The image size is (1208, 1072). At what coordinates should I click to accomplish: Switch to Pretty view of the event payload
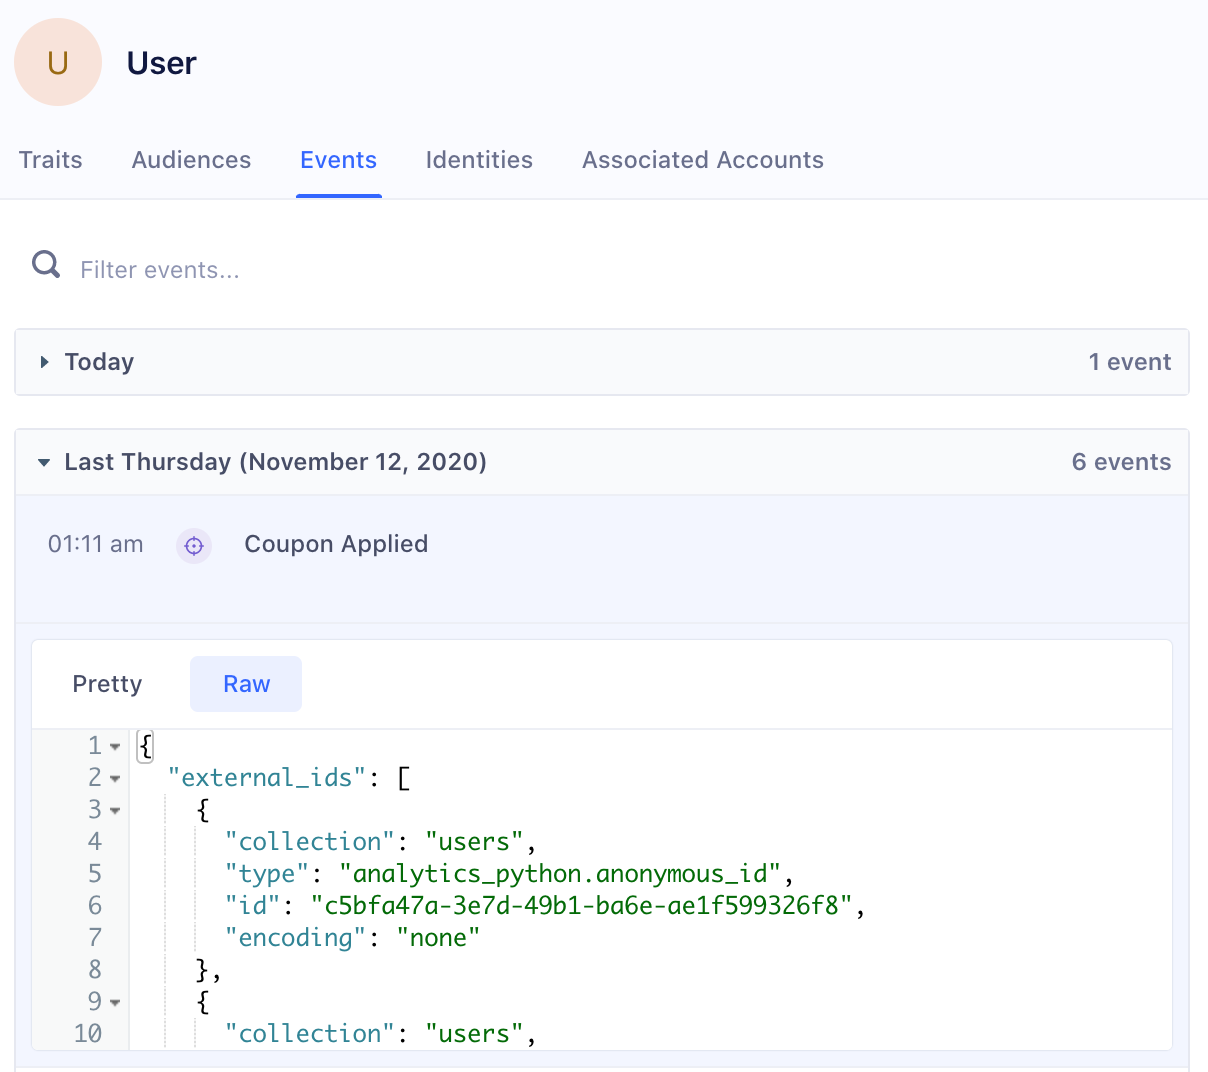click(107, 683)
